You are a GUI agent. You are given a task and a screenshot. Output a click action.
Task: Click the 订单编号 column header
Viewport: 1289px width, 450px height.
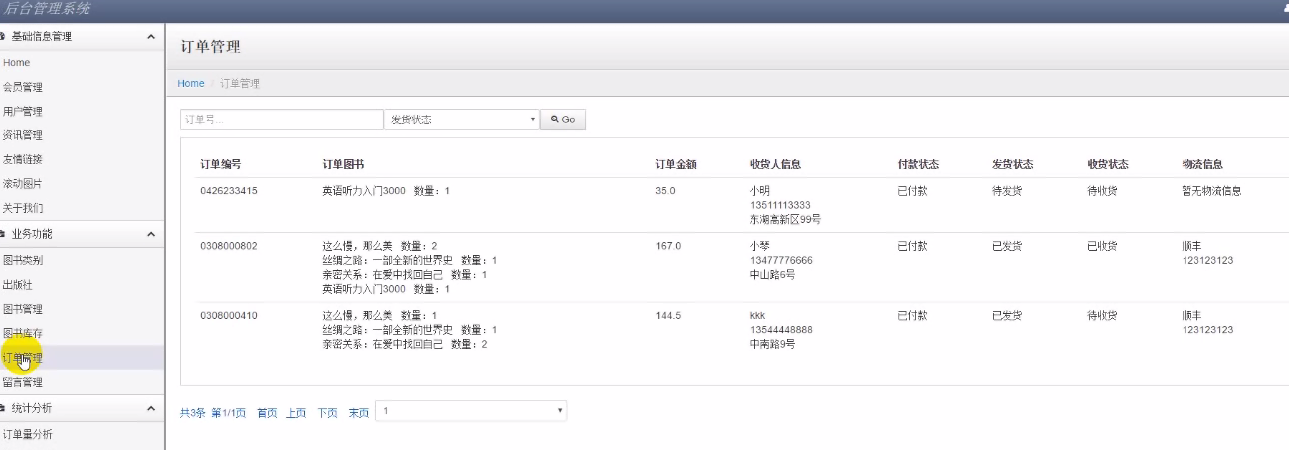click(221, 164)
